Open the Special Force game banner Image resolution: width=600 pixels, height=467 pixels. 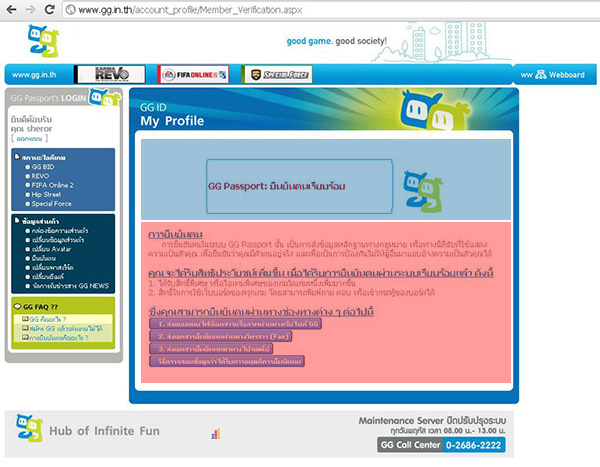[x=276, y=74]
